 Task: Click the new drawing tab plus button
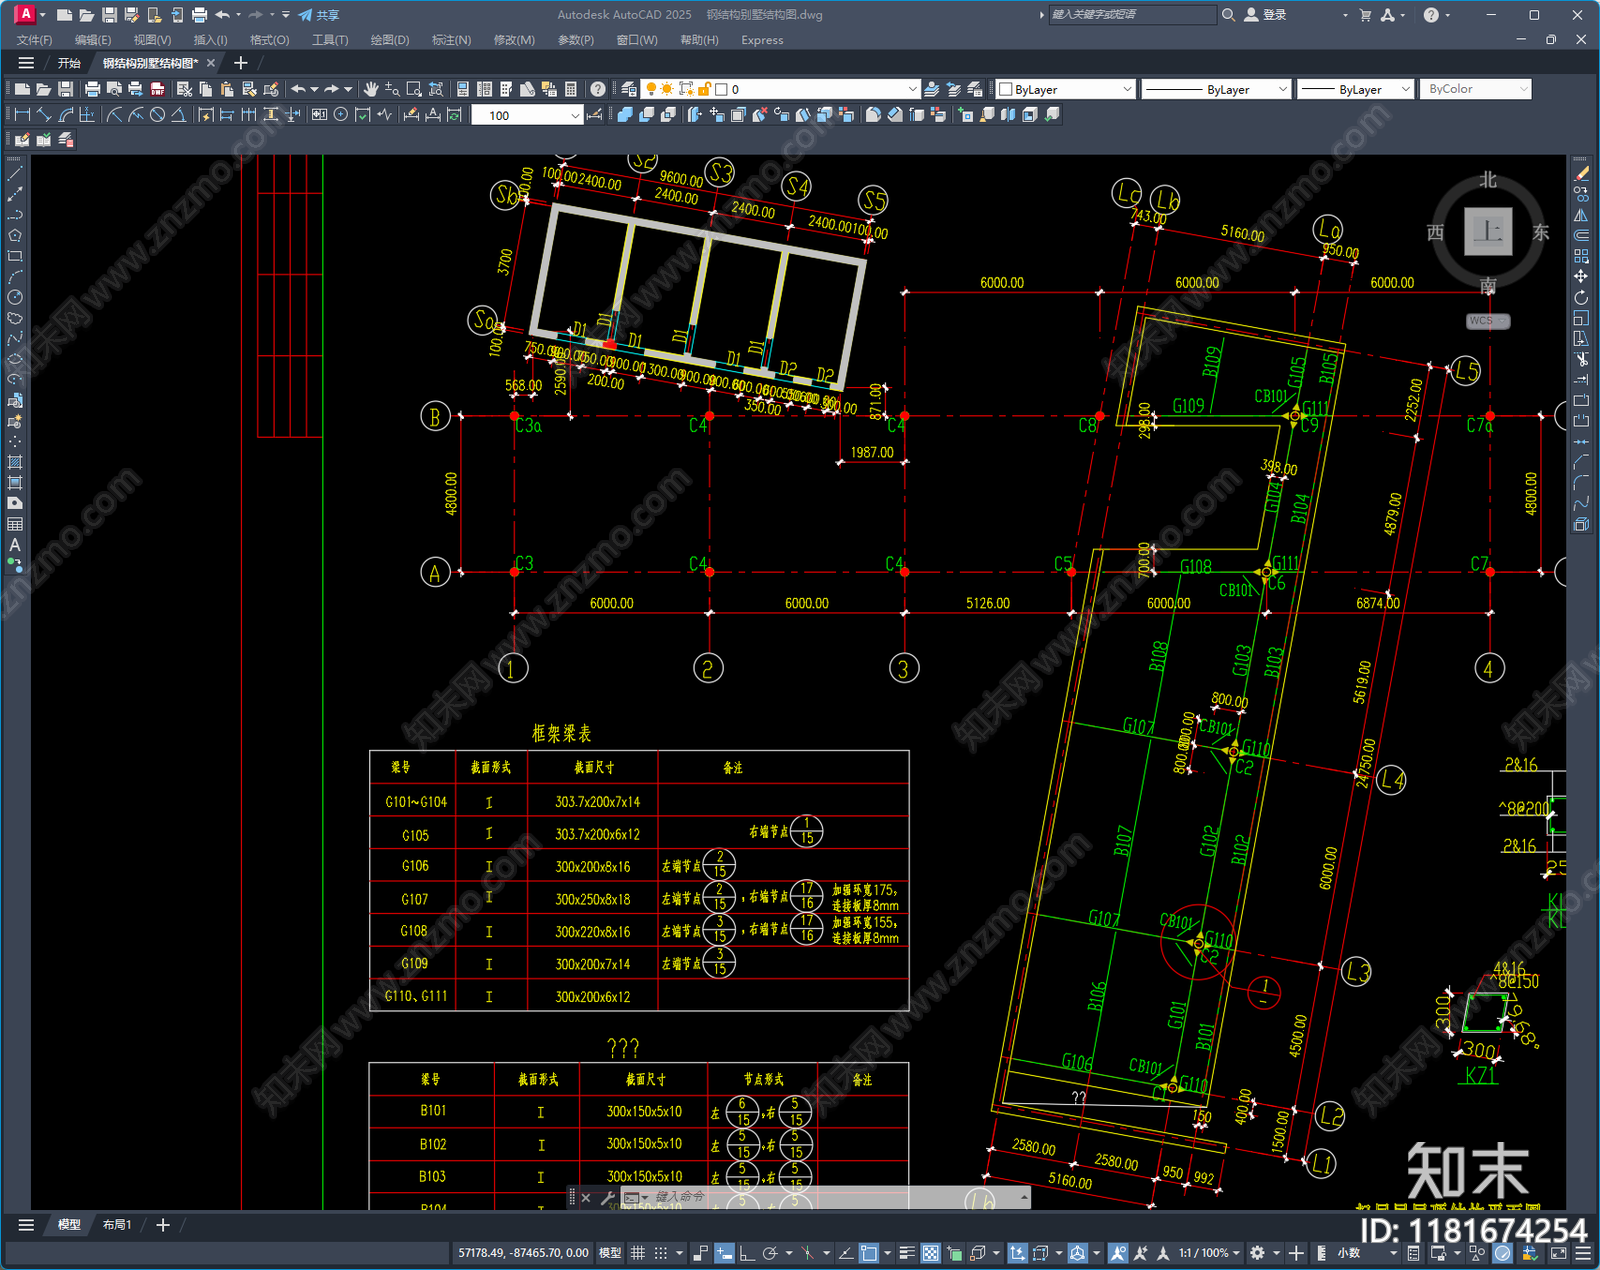(x=241, y=63)
